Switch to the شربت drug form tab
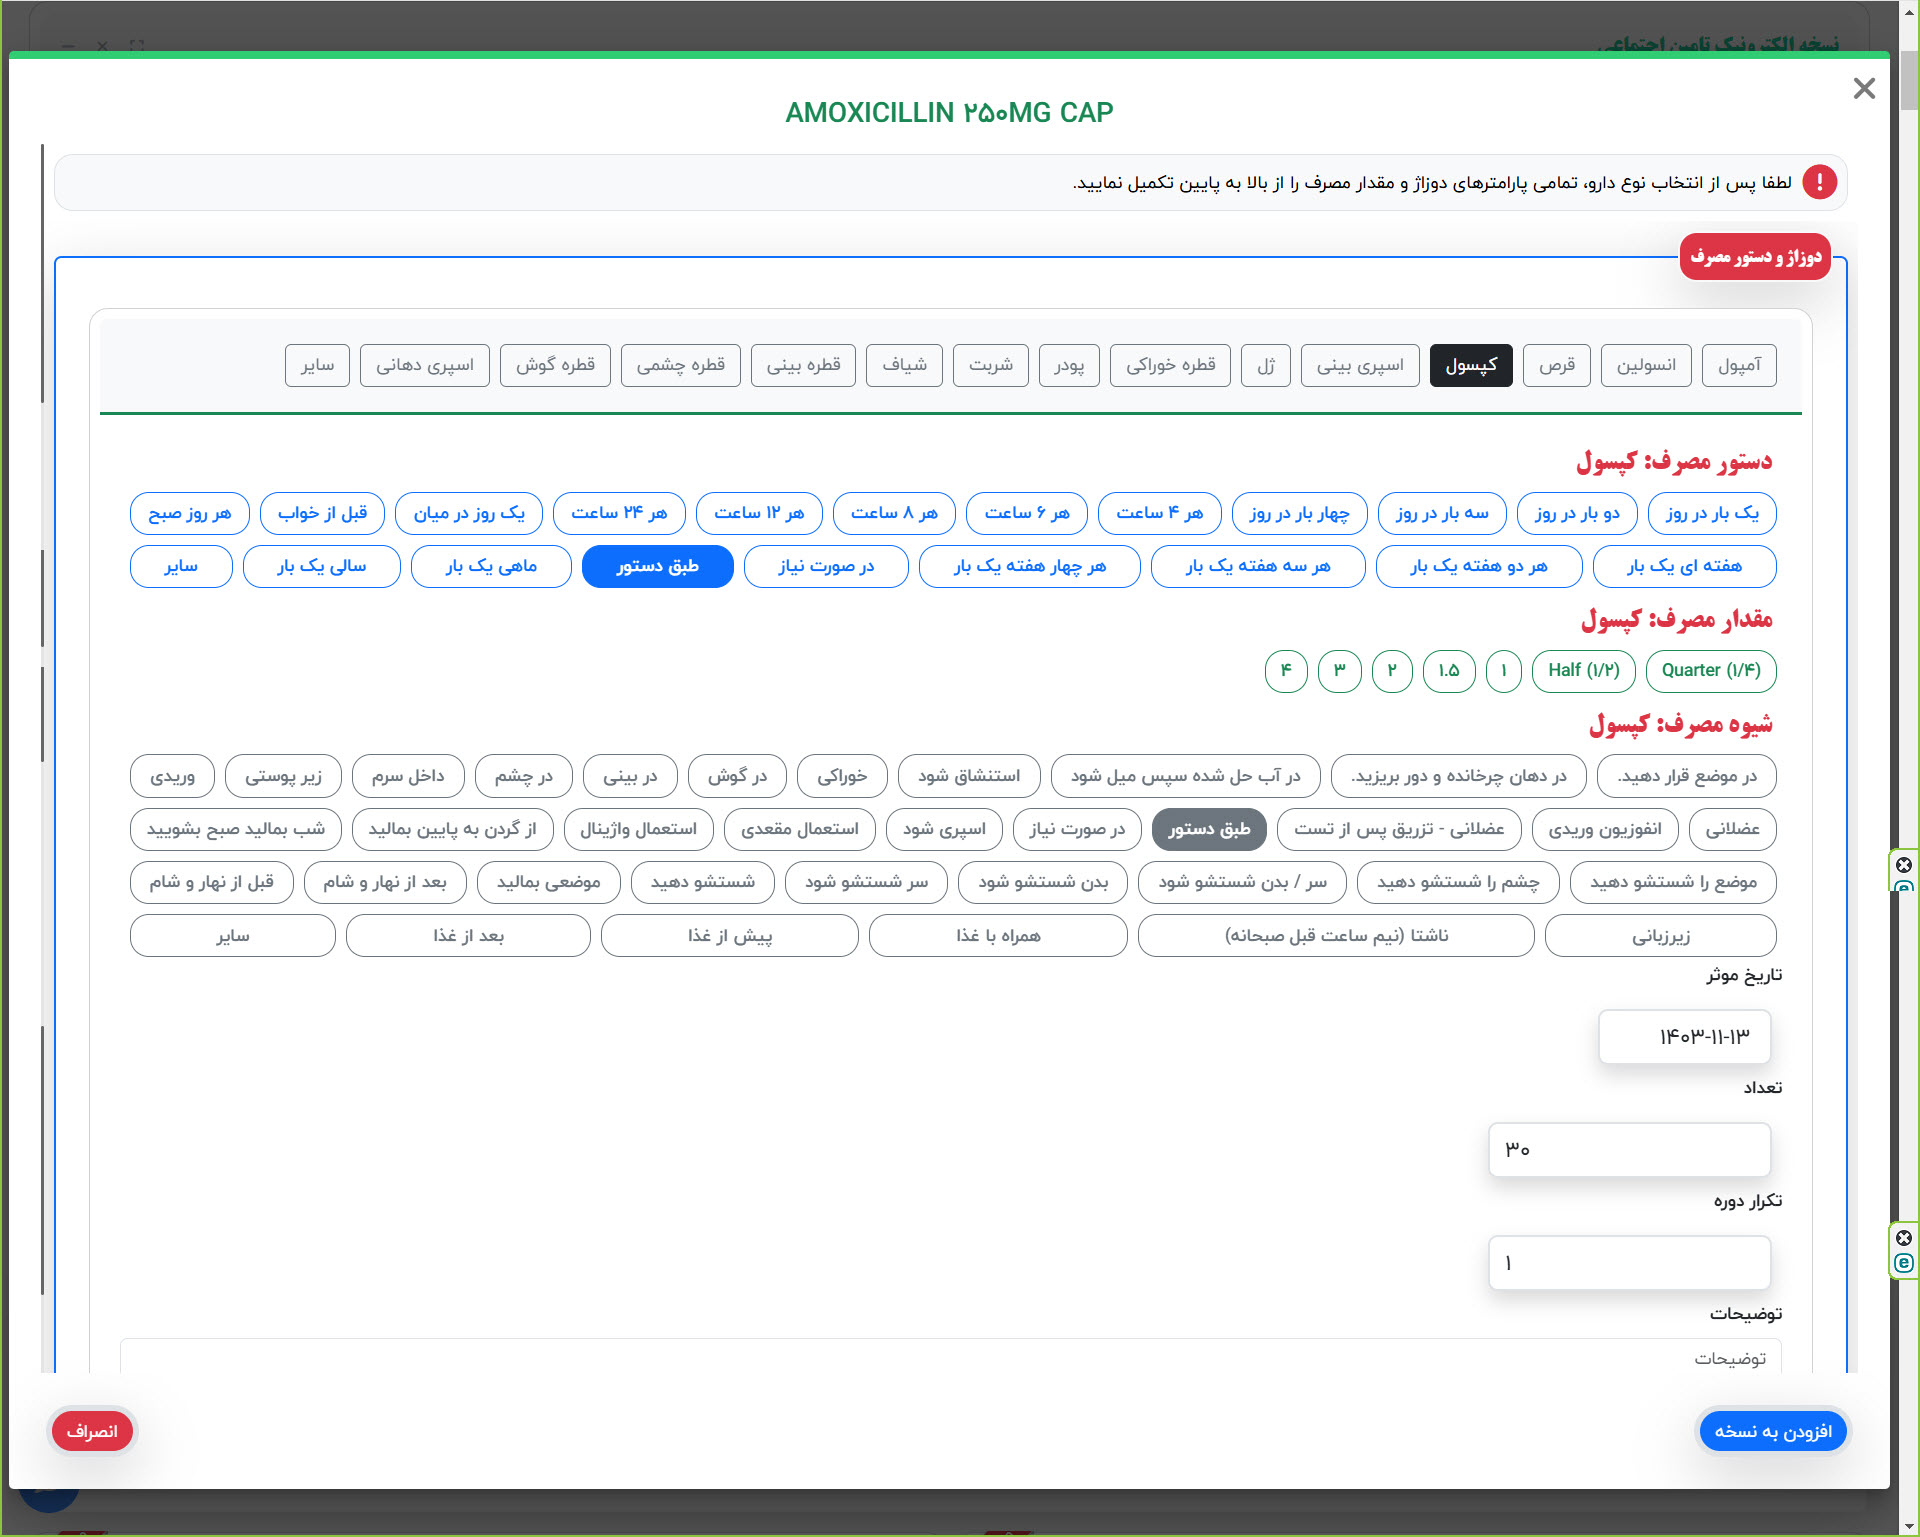The height and width of the screenshot is (1537, 1920). pos(990,365)
